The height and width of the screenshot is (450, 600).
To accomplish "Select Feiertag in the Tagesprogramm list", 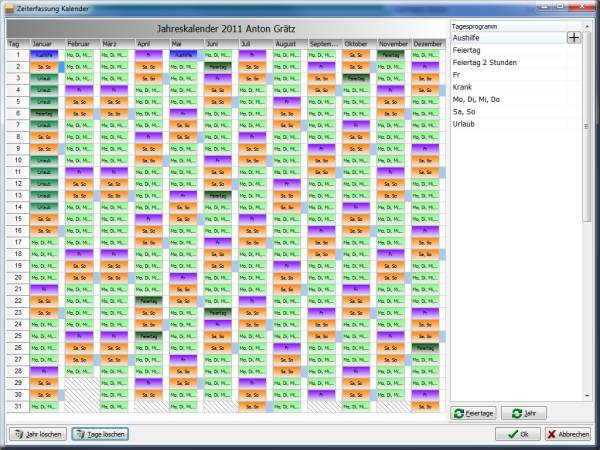I will [515, 50].
